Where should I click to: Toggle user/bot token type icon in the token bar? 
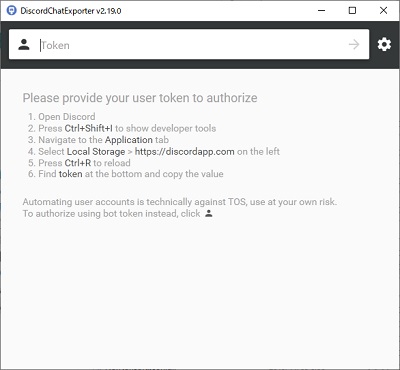coord(24,44)
